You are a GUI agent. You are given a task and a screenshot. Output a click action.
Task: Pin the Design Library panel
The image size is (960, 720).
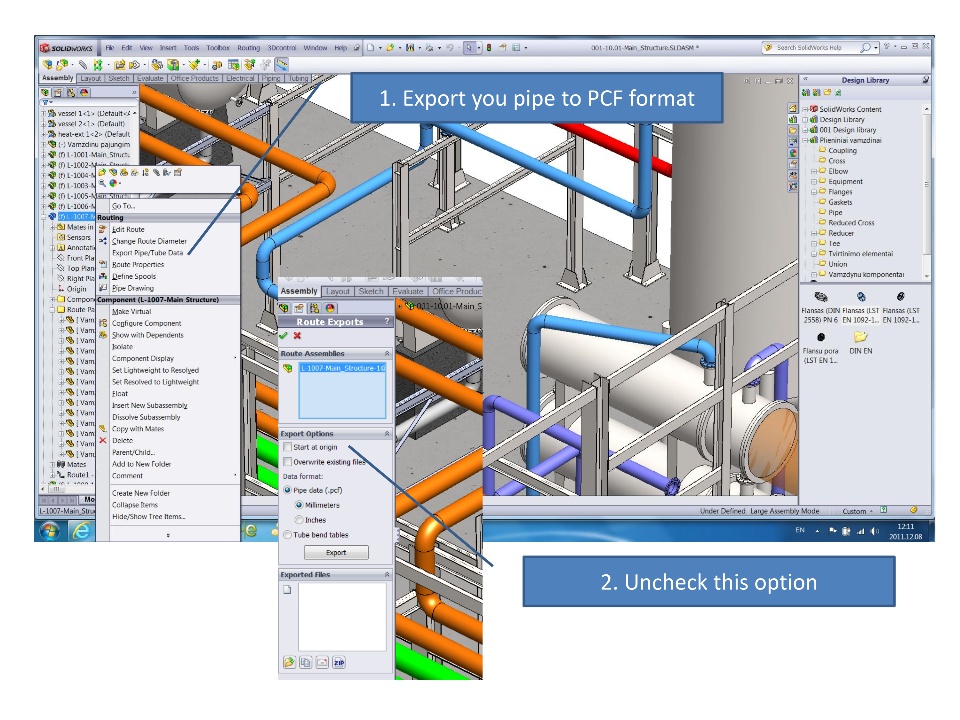pyautogui.click(x=925, y=80)
